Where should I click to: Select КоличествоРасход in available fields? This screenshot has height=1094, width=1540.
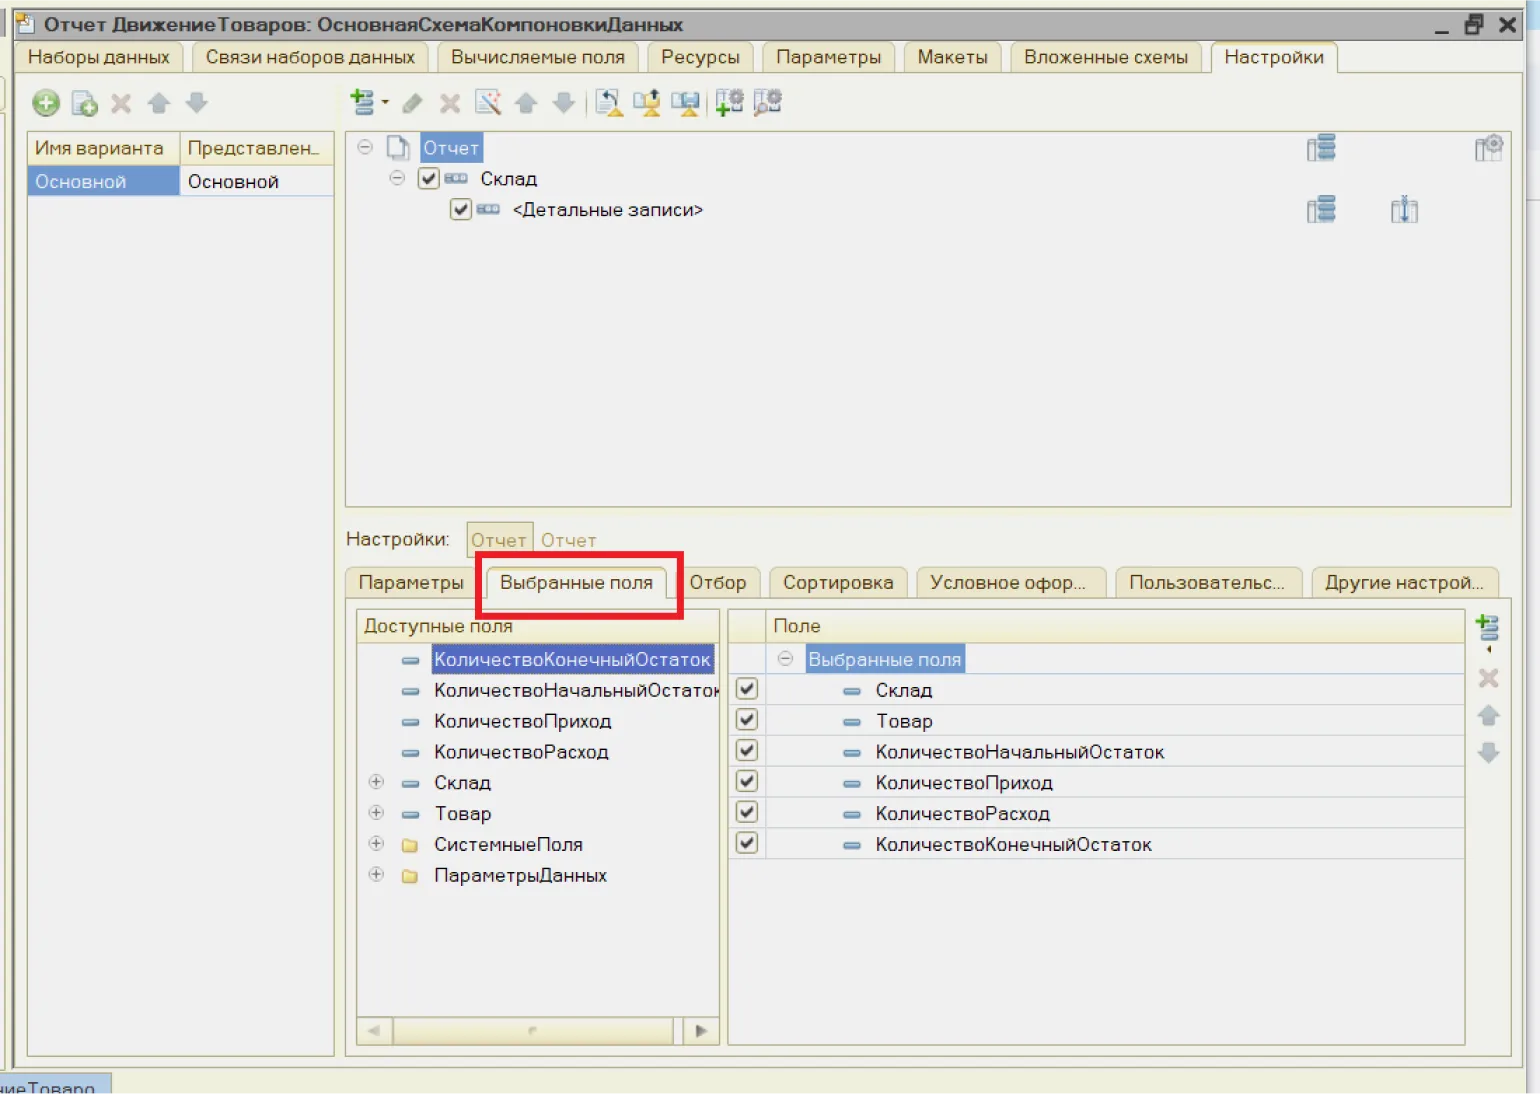[520, 752]
